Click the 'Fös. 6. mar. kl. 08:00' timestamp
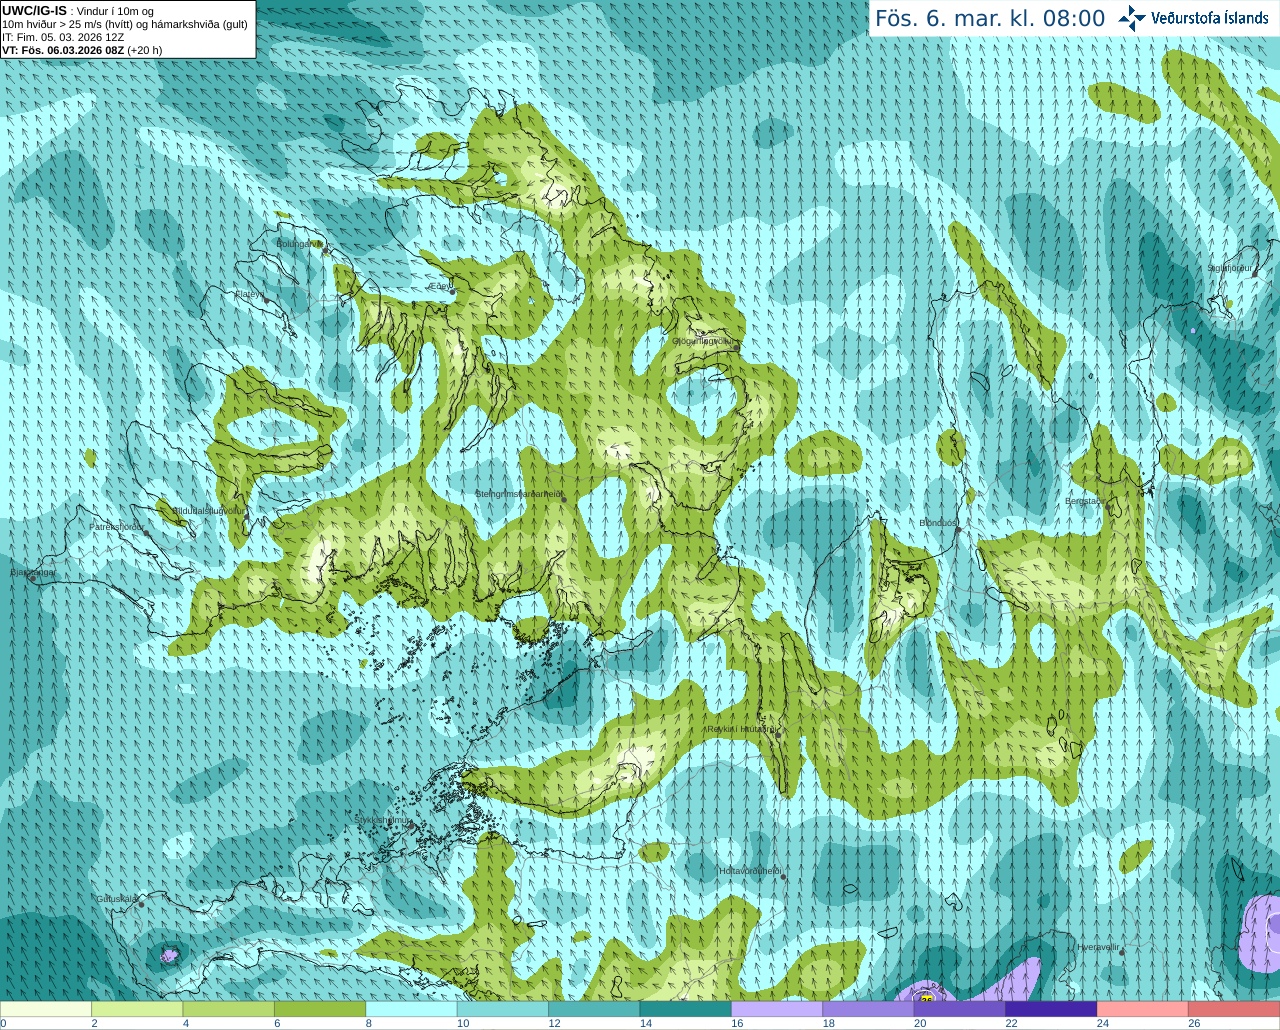This screenshot has width=1280, height=1030. [990, 18]
